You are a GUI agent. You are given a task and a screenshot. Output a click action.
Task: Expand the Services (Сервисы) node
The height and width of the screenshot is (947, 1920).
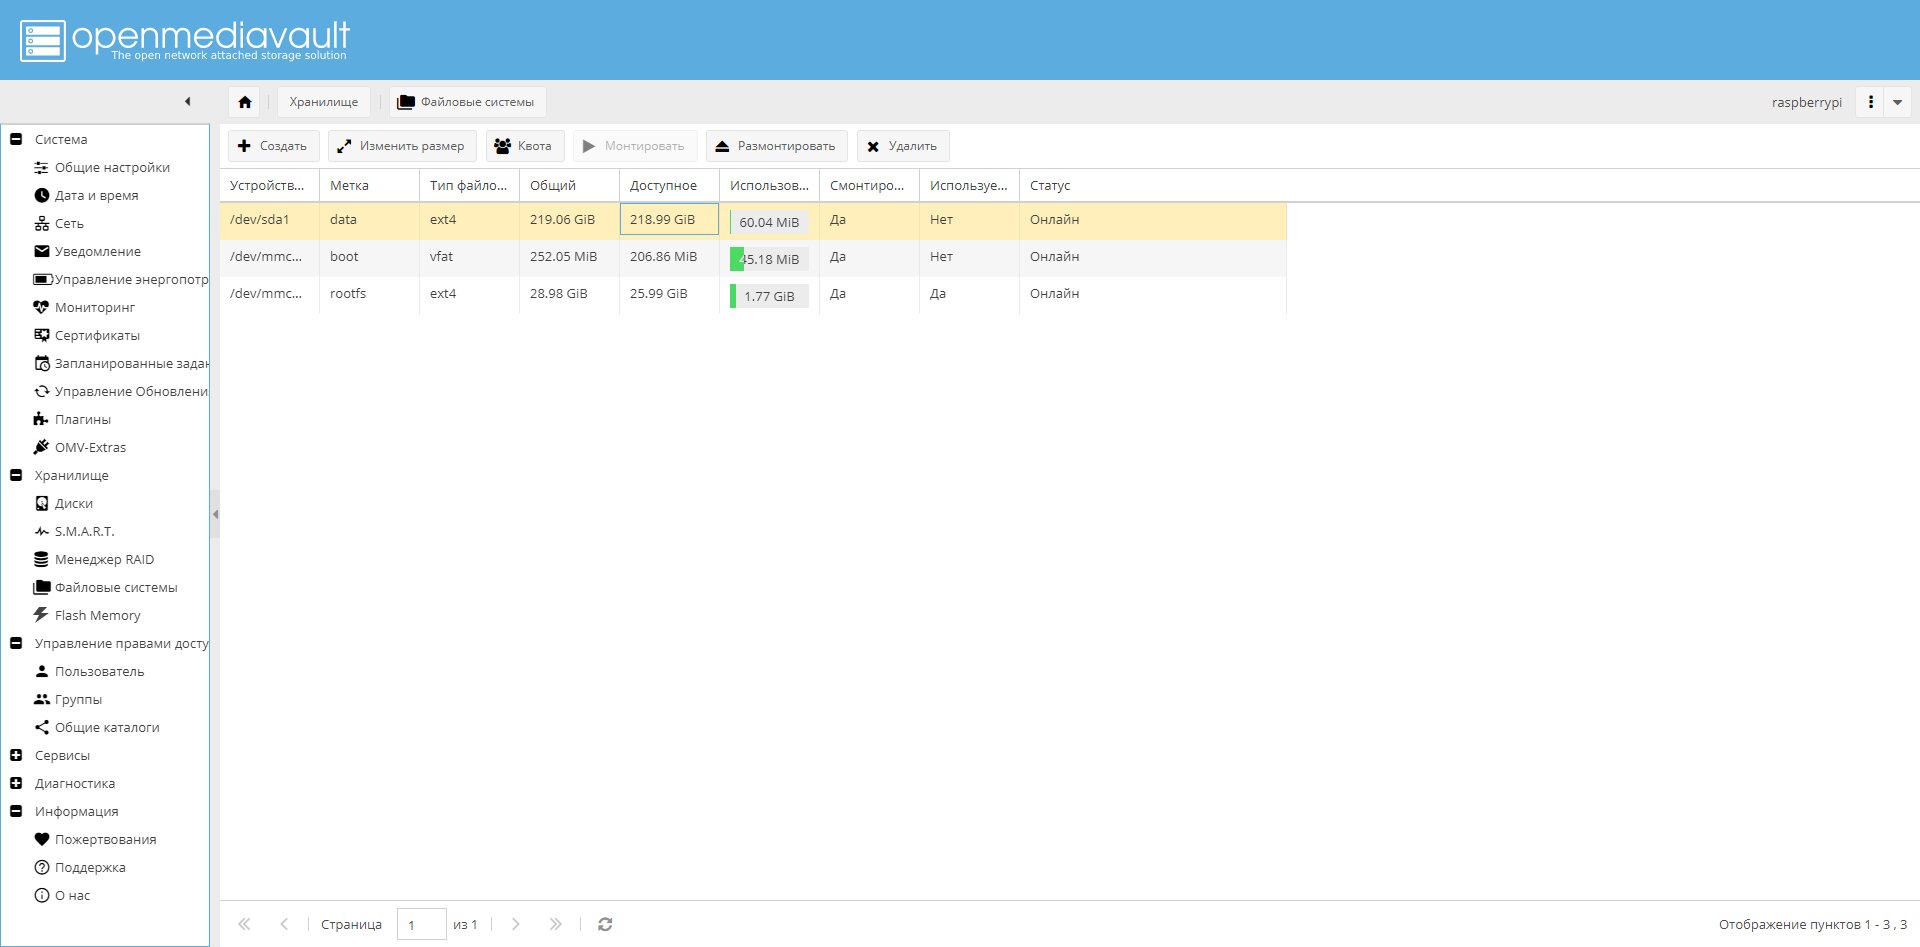tap(16, 756)
